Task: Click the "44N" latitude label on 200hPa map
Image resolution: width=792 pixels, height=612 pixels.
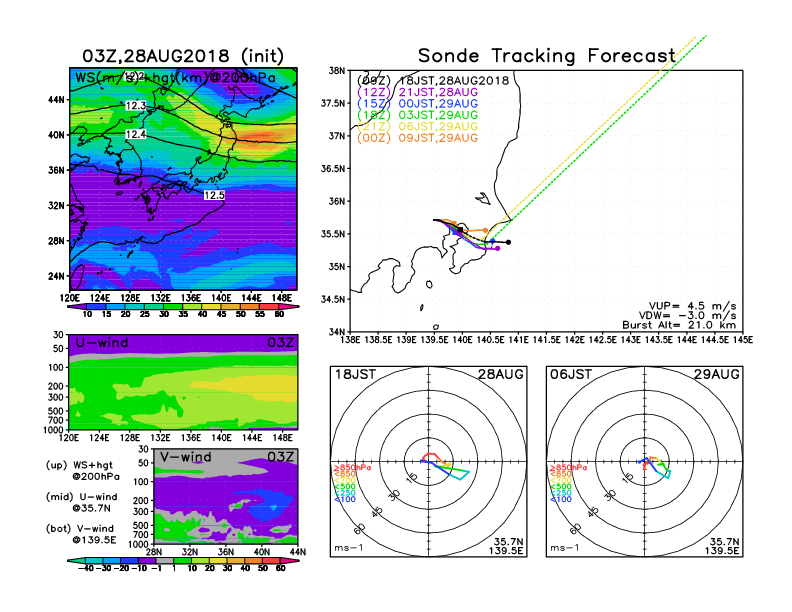Action: pyautogui.click(x=57, y=100)
